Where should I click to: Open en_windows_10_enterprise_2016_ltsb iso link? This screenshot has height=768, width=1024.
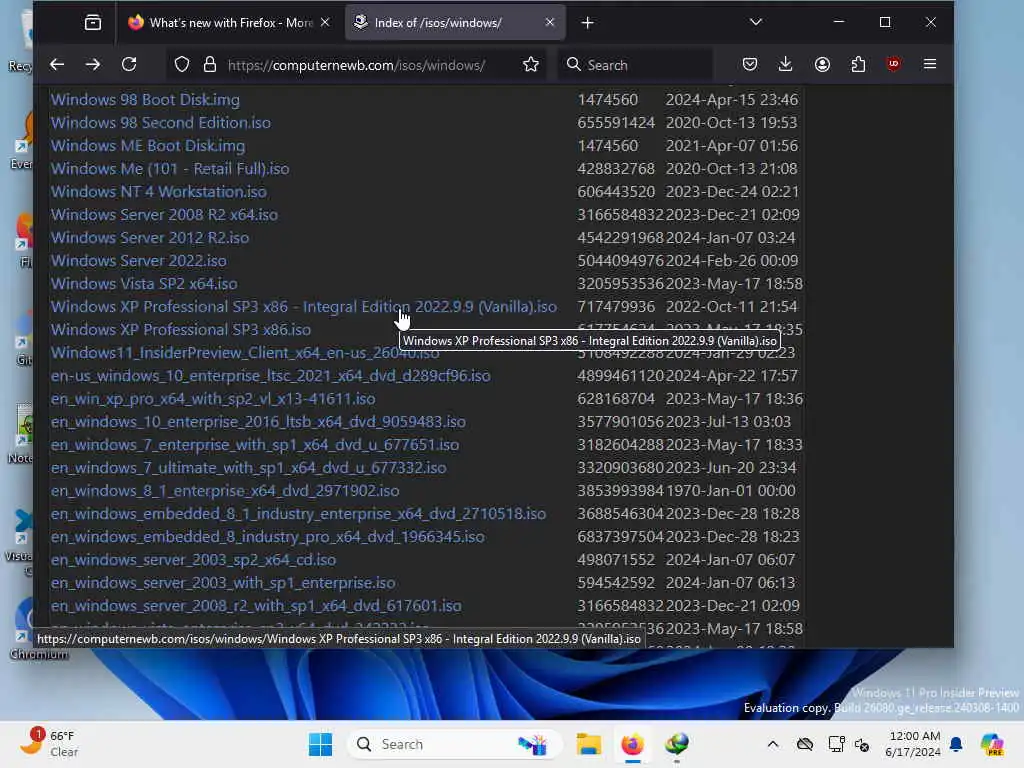[x=258, y=422]
